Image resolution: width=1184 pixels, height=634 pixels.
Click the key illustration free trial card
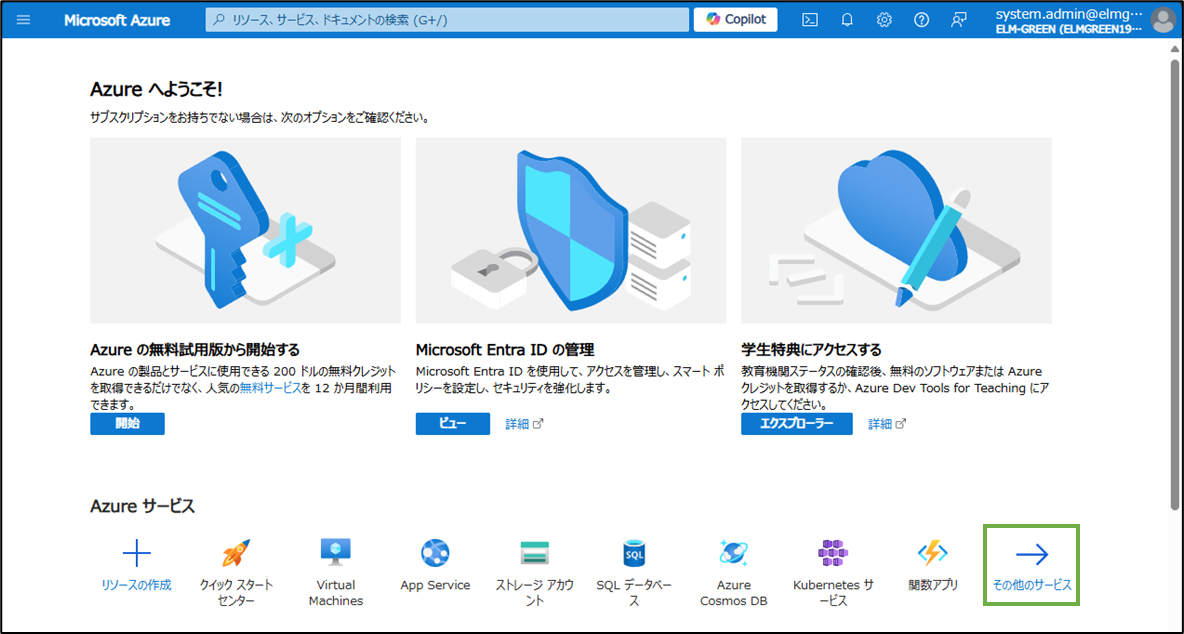[245, 230]
